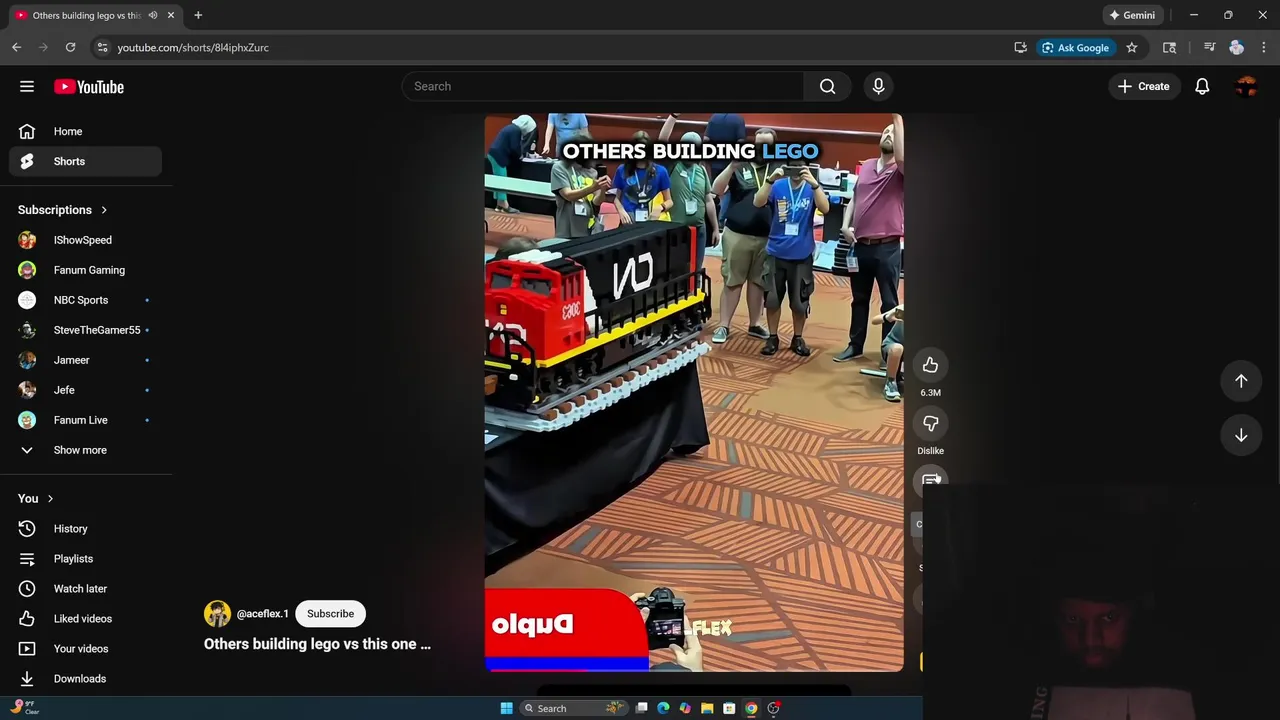Viewport: 1280px width, 720px height.
Task: Open a new browser tab
Action: tap(198, 15)
